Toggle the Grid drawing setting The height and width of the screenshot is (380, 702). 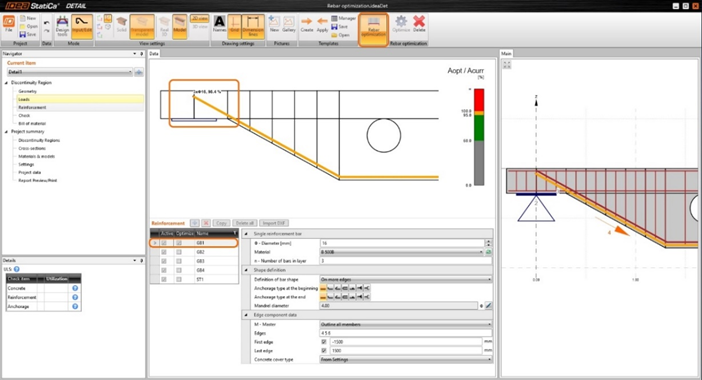point(234,26)
